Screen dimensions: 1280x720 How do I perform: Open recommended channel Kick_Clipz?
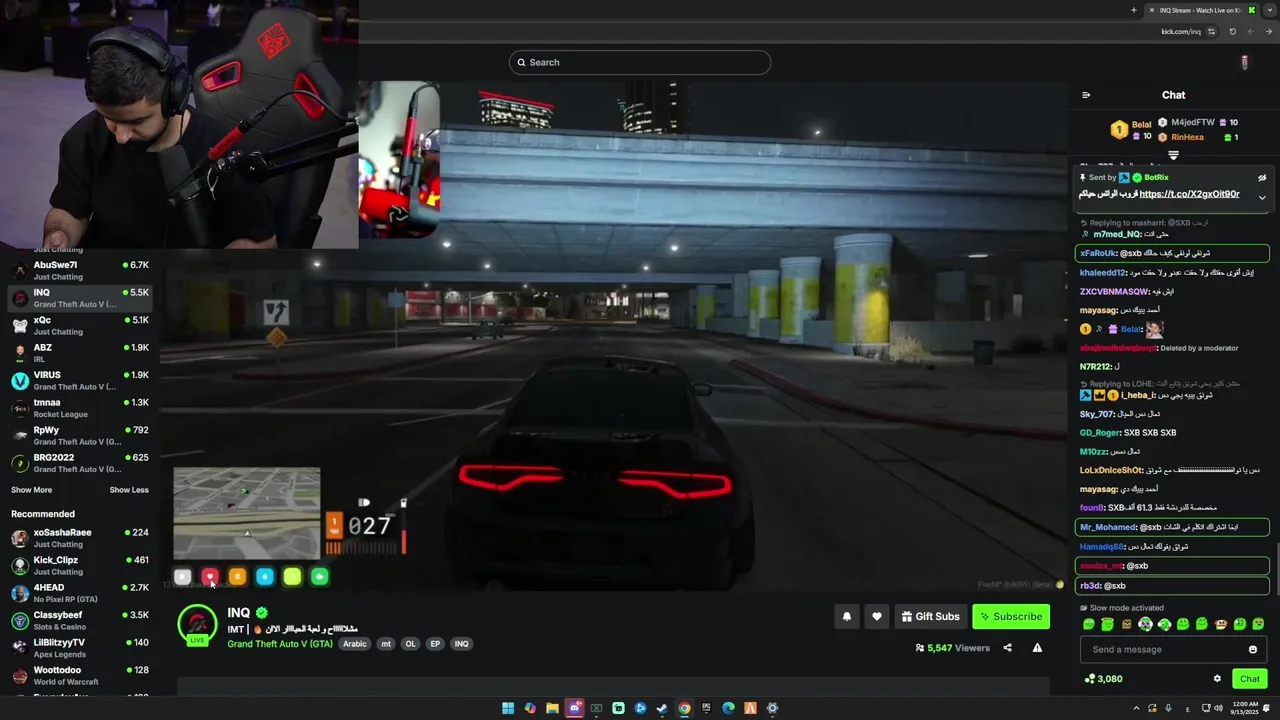pyautogui.click(x=80, y=565)
